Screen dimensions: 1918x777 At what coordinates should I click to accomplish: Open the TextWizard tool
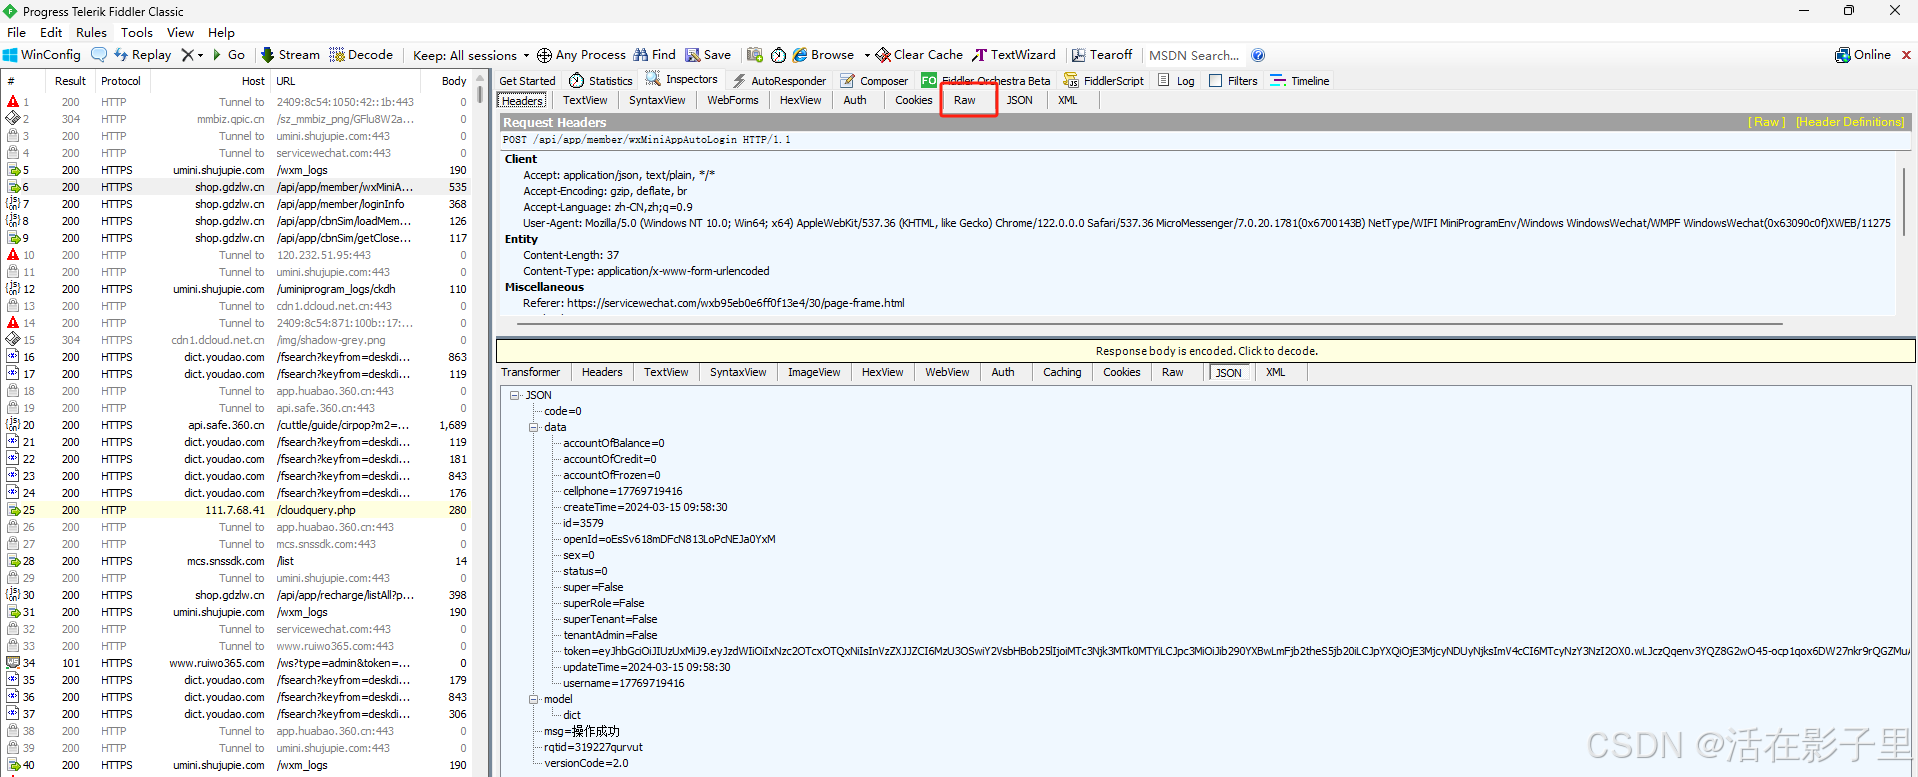coord(1014,55)
